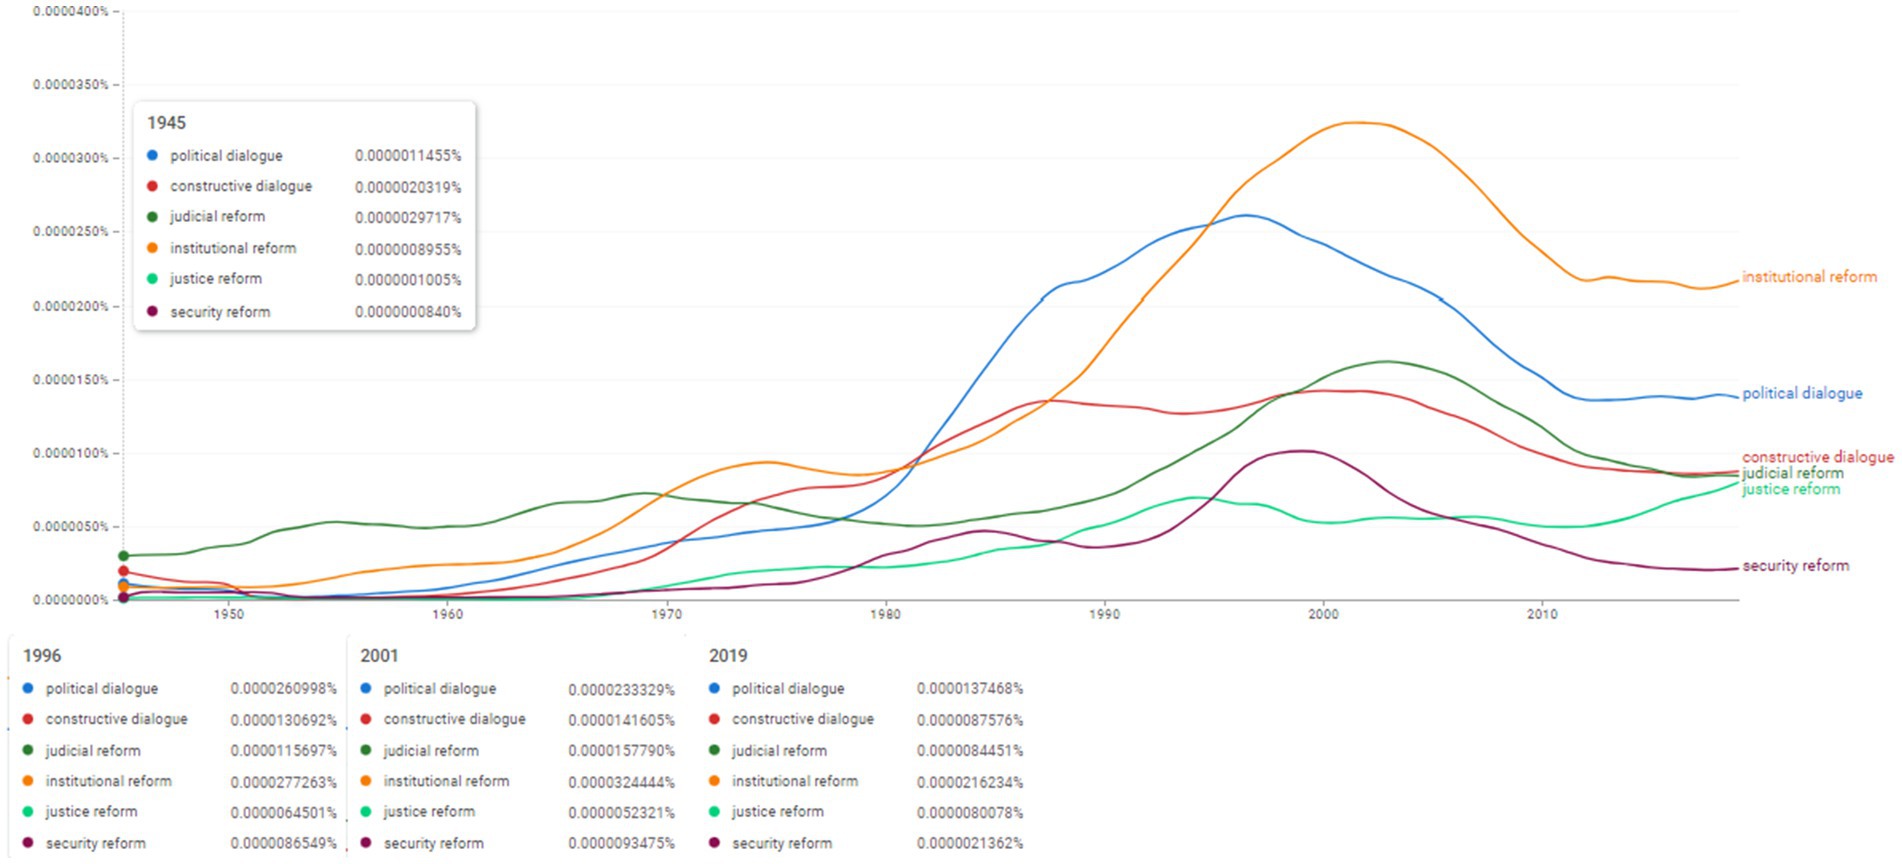Click 'justice reform' label in 2019 panel

(x=778, y=812)
